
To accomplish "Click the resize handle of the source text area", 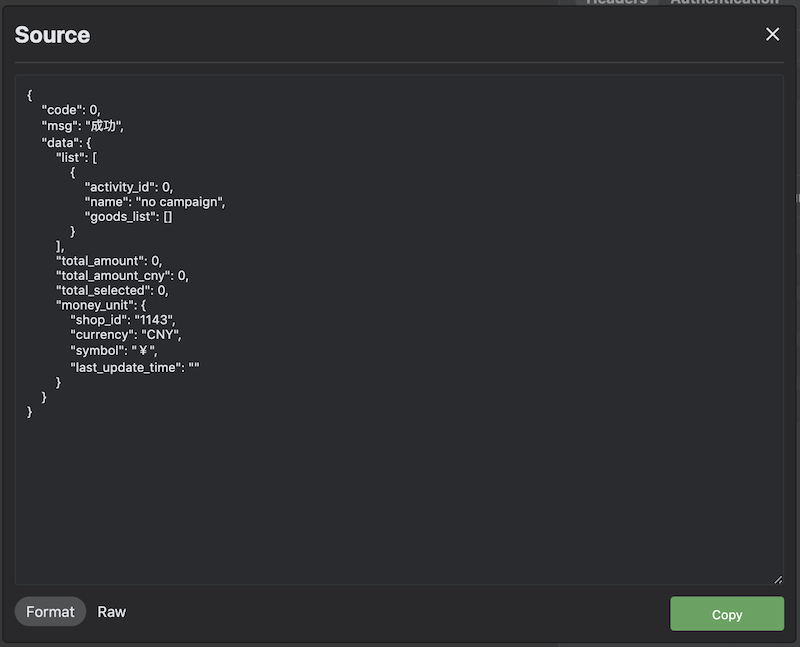I will 778,579.
